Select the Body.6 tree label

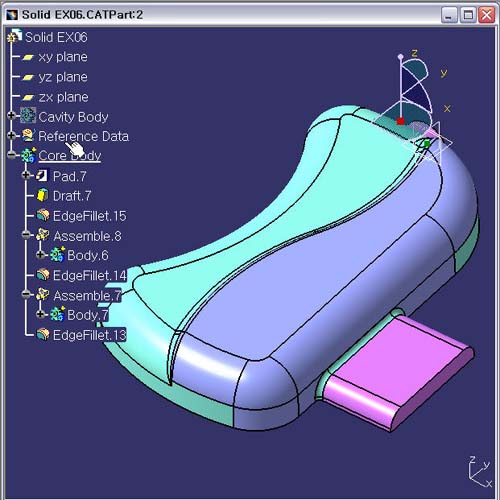pyautogui.click(x=88, y=255)
